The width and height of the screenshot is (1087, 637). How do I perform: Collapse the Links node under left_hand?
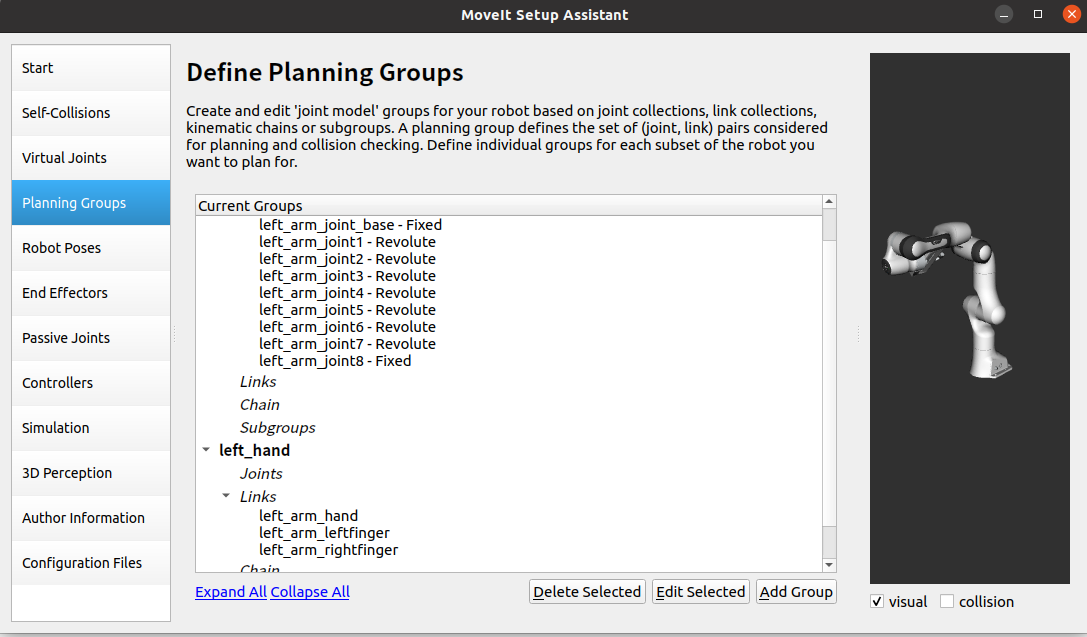tap(226, 496)
